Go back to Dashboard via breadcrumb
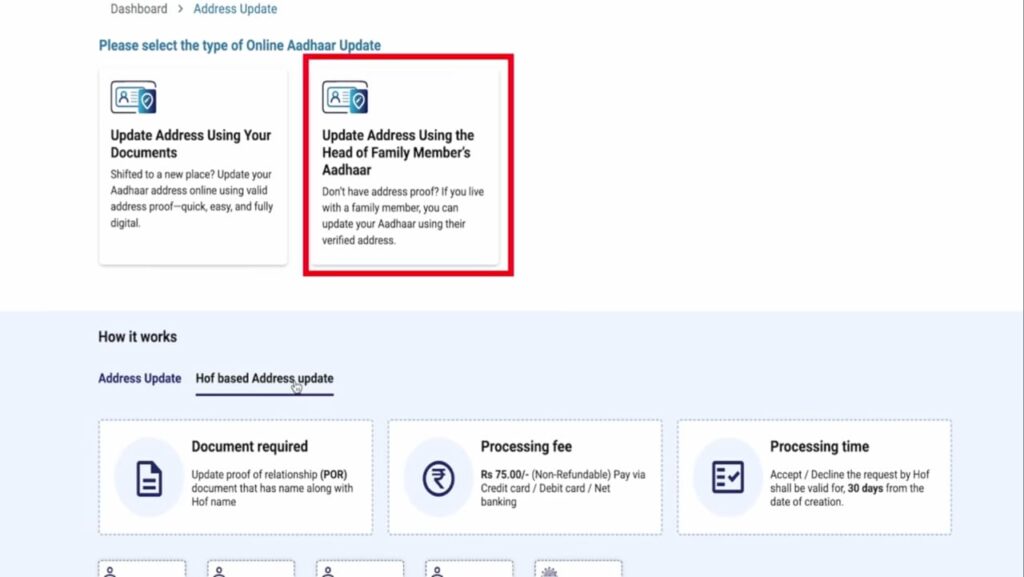Screen dimensions: 1024x577 point(138,9)
